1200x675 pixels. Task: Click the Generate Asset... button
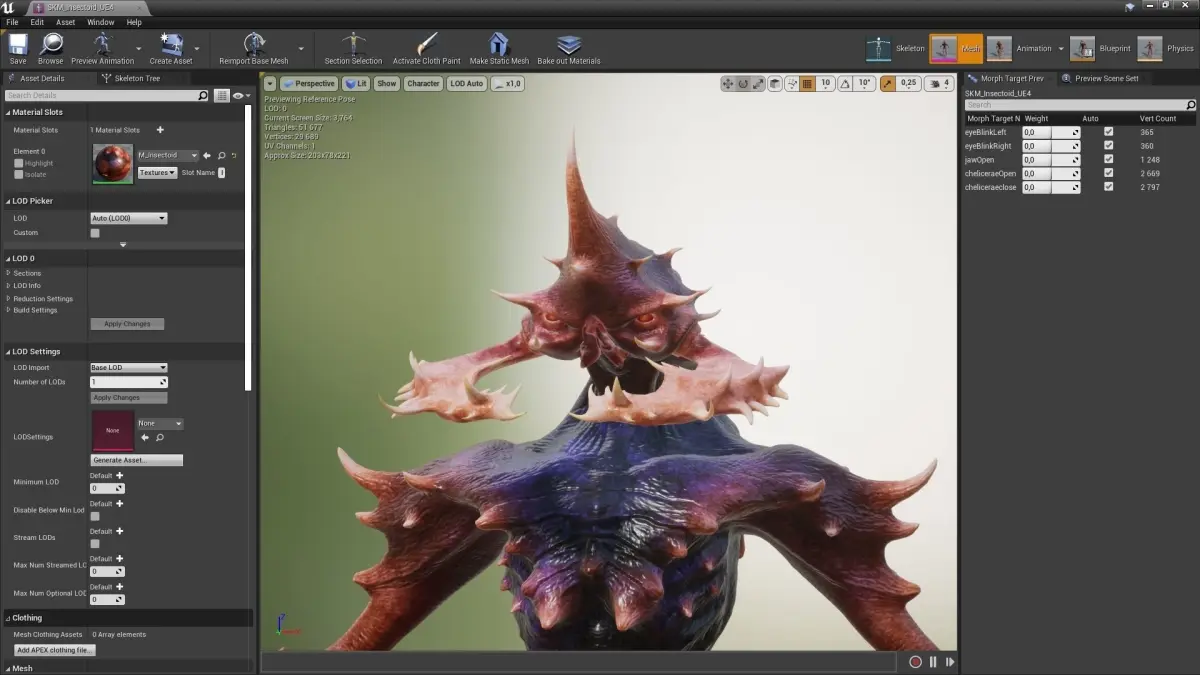click(137, 460)
